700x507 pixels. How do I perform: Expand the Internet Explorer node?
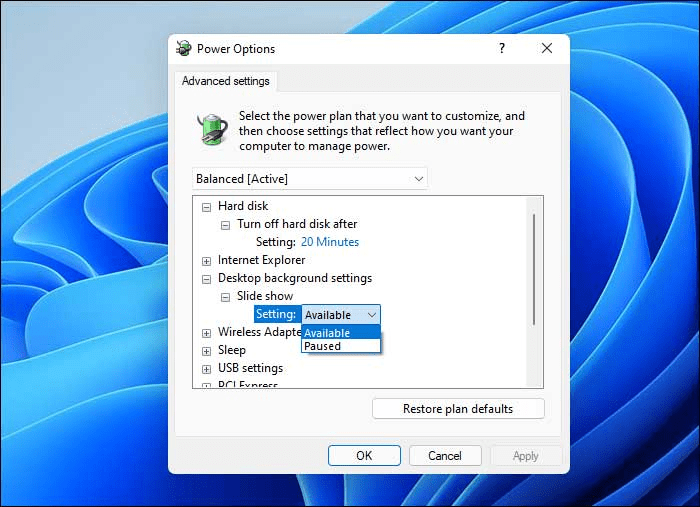[x=206, y=261]
